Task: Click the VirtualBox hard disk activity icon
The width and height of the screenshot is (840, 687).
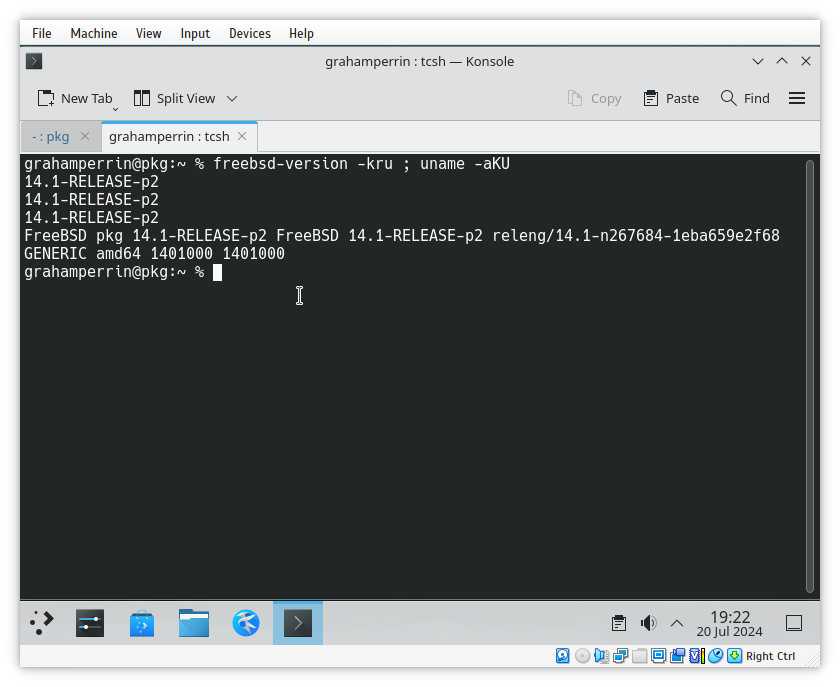Action: click(562, 655)
